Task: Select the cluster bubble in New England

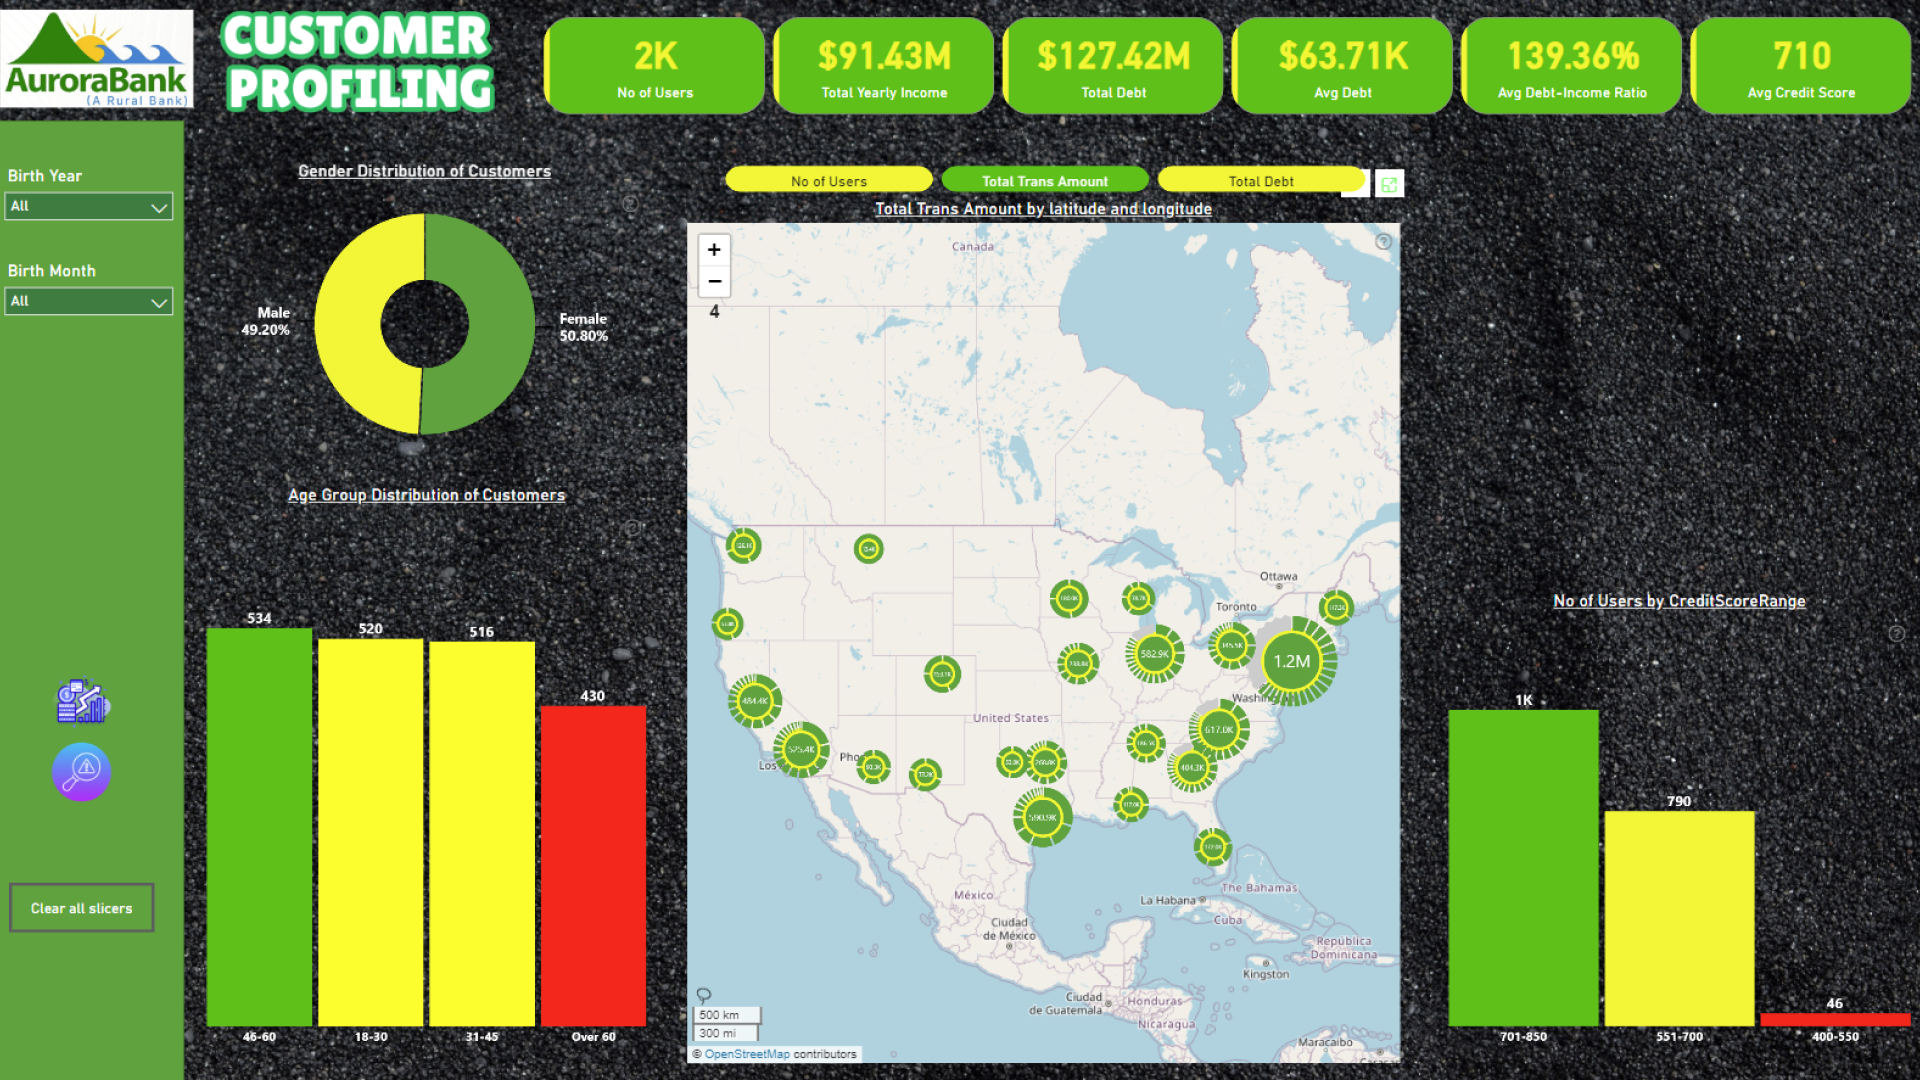Action: tap(1336, 607)
